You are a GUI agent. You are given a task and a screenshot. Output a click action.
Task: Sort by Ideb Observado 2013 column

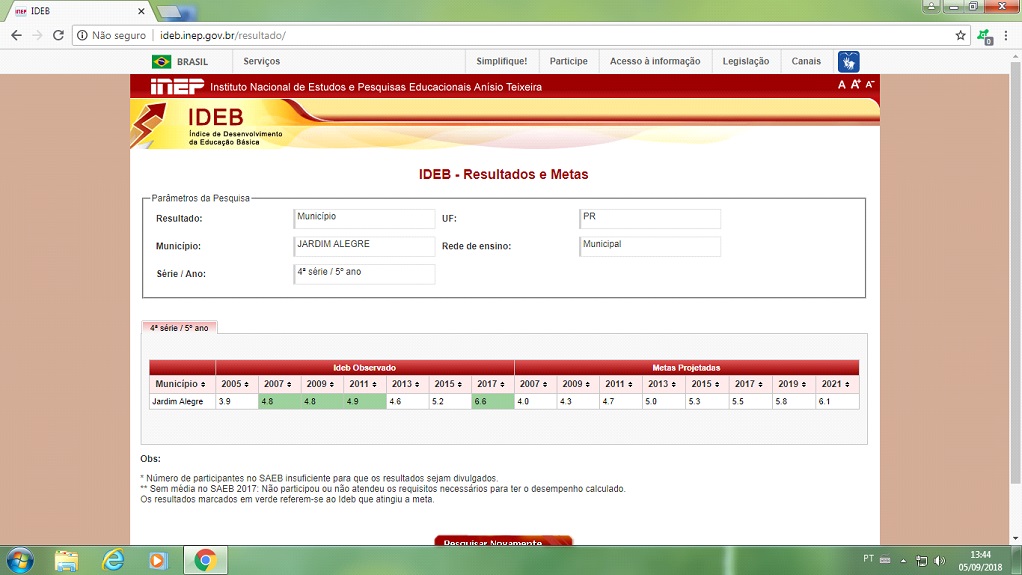[407, 384]
